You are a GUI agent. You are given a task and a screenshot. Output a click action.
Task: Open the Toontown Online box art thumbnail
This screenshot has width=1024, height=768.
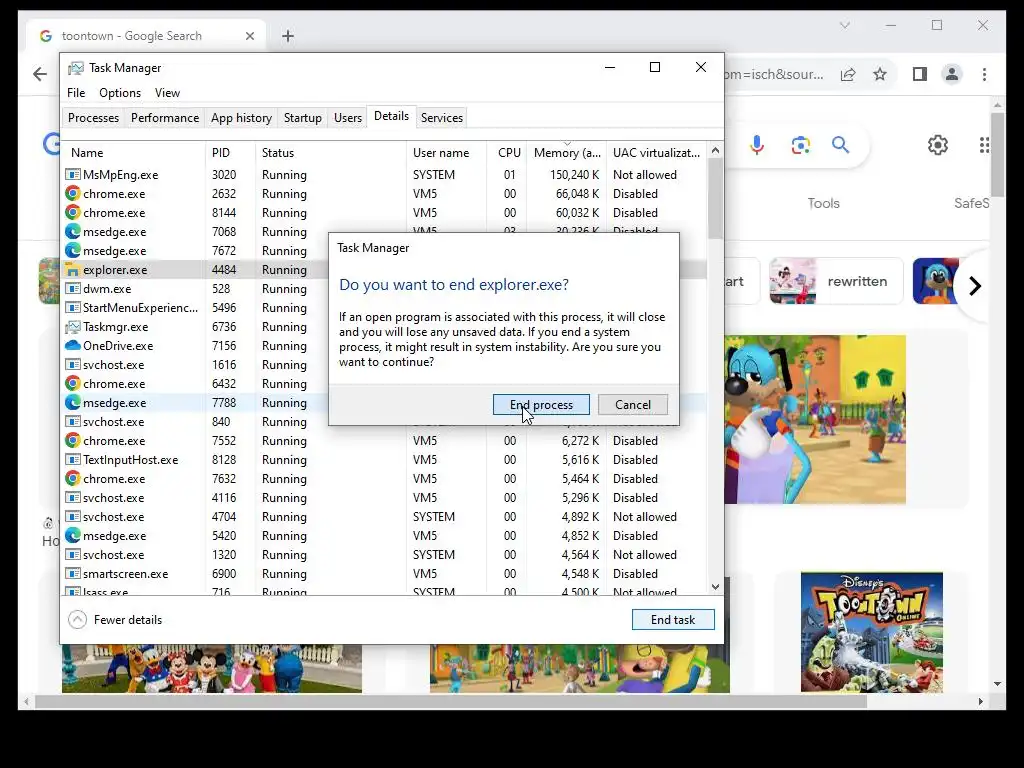[871, 632]
